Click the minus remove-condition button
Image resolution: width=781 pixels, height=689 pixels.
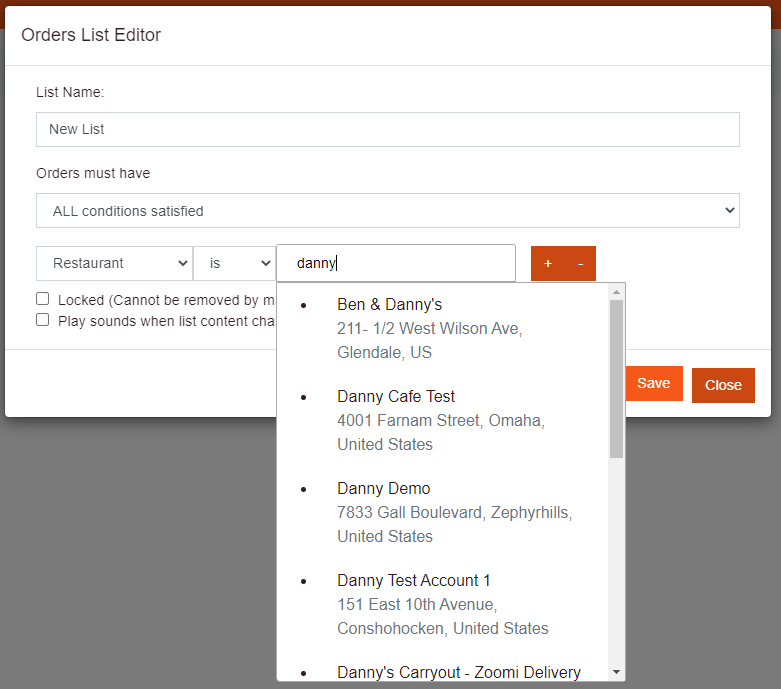580,263
